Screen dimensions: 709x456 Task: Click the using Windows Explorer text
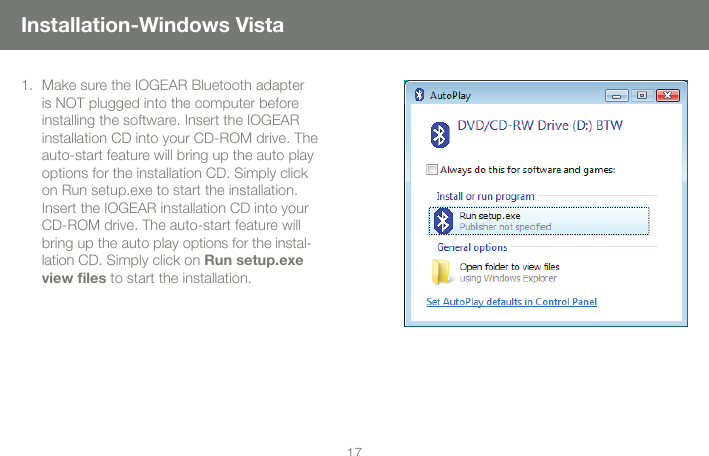tap(508, 278)
